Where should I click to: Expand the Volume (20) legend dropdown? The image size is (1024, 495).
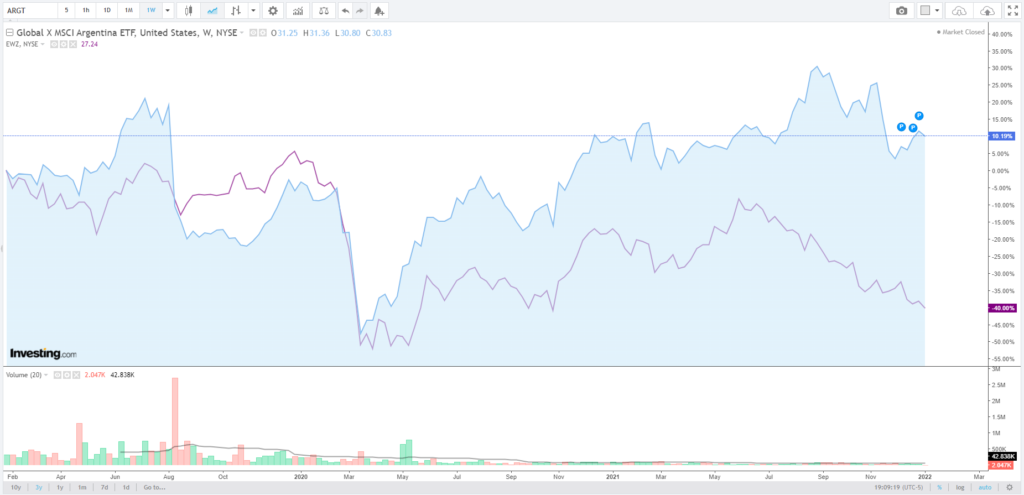point(46,375)
